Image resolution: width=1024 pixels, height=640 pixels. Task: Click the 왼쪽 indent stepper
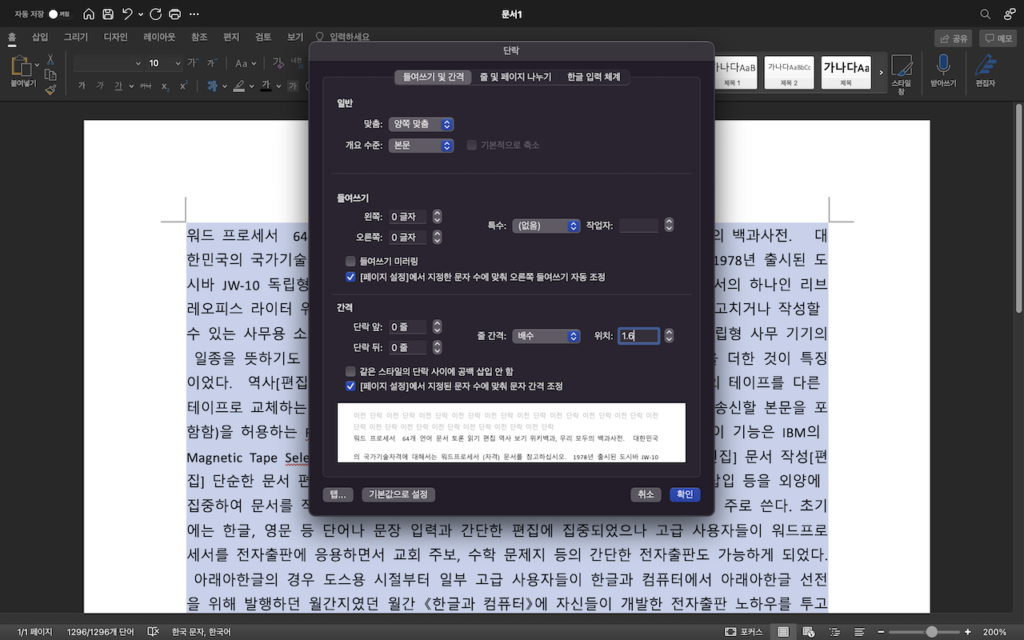tap(437, 216)
